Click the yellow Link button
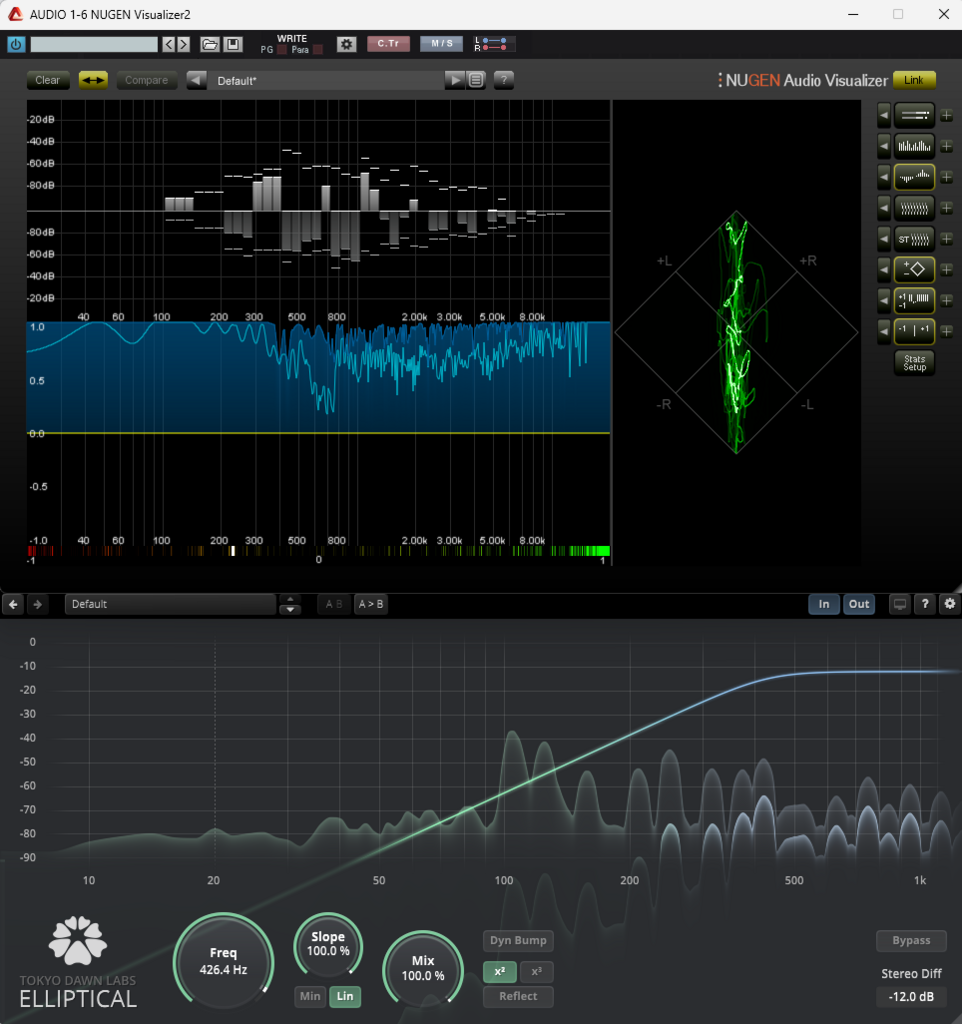This screenshot has height=1024, width=962. point(914,80)
